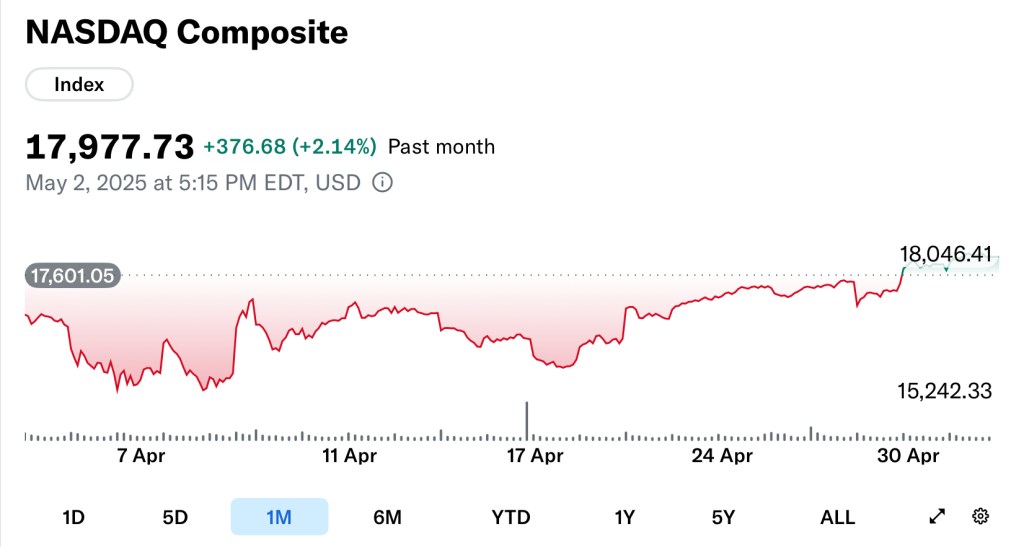Click the 17,601.05 previous close label
Screen dimensions: 1024x547
click(x=73, y=275)
